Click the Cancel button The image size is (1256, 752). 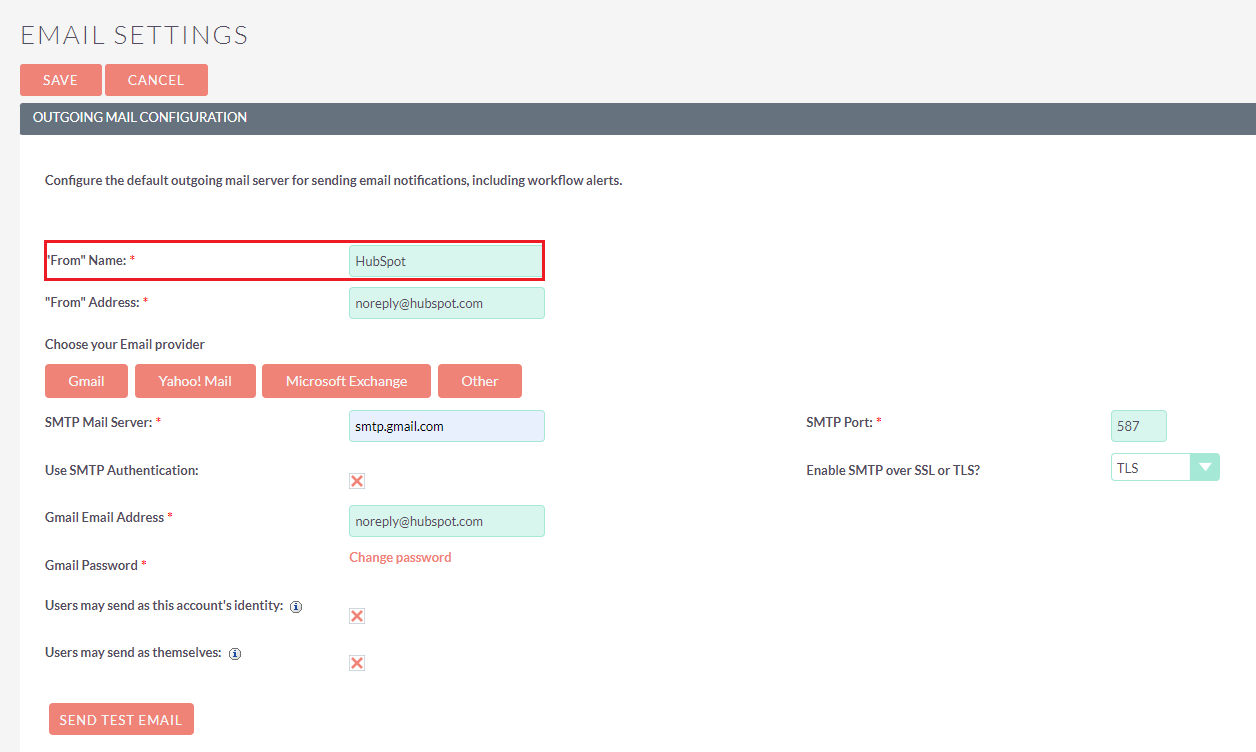click(156, 80)
